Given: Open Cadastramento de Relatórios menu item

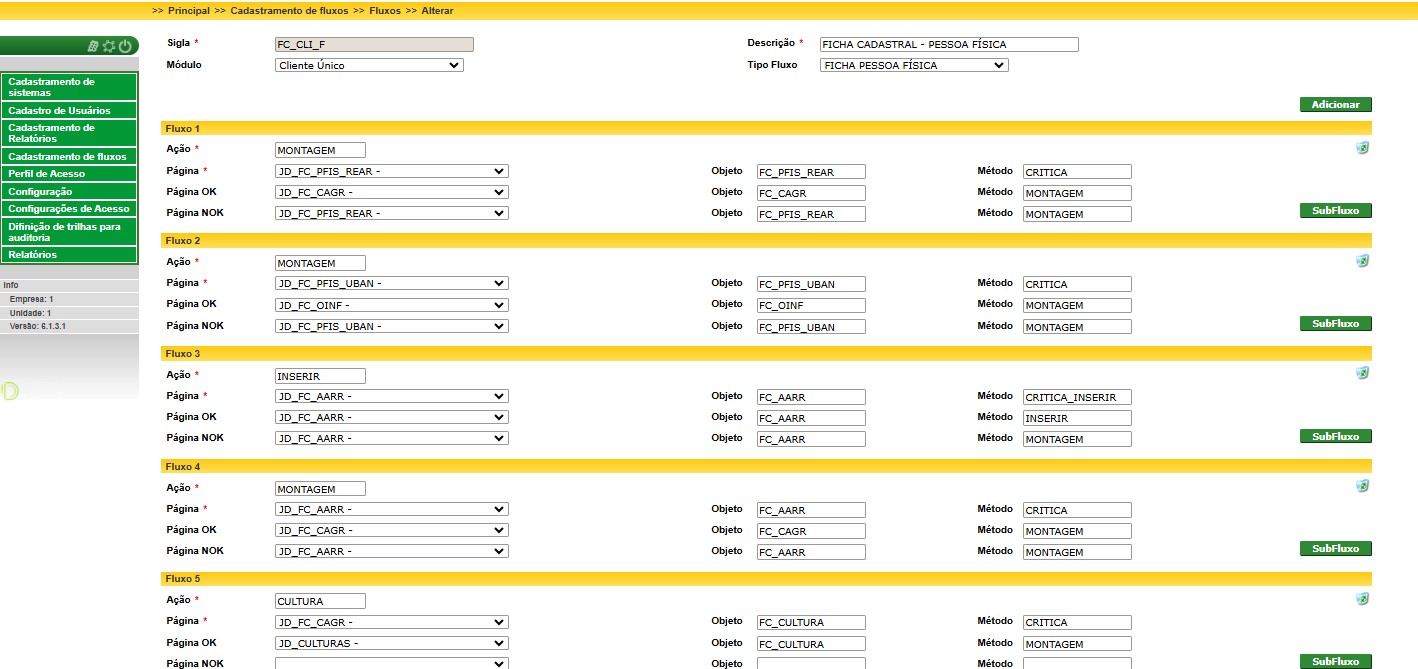Looking at the screenshot, I should [69, 133].
